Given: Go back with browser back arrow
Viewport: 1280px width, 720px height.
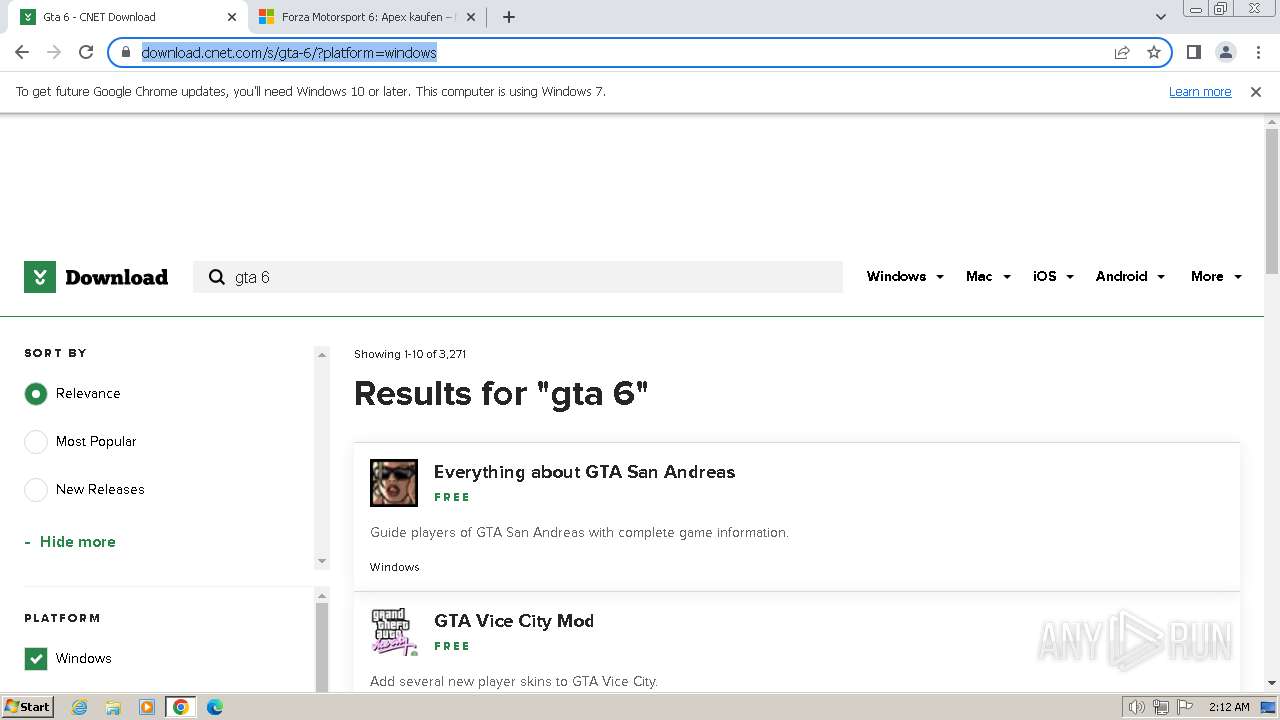Looking at the screenshot, I should (22, 52).
